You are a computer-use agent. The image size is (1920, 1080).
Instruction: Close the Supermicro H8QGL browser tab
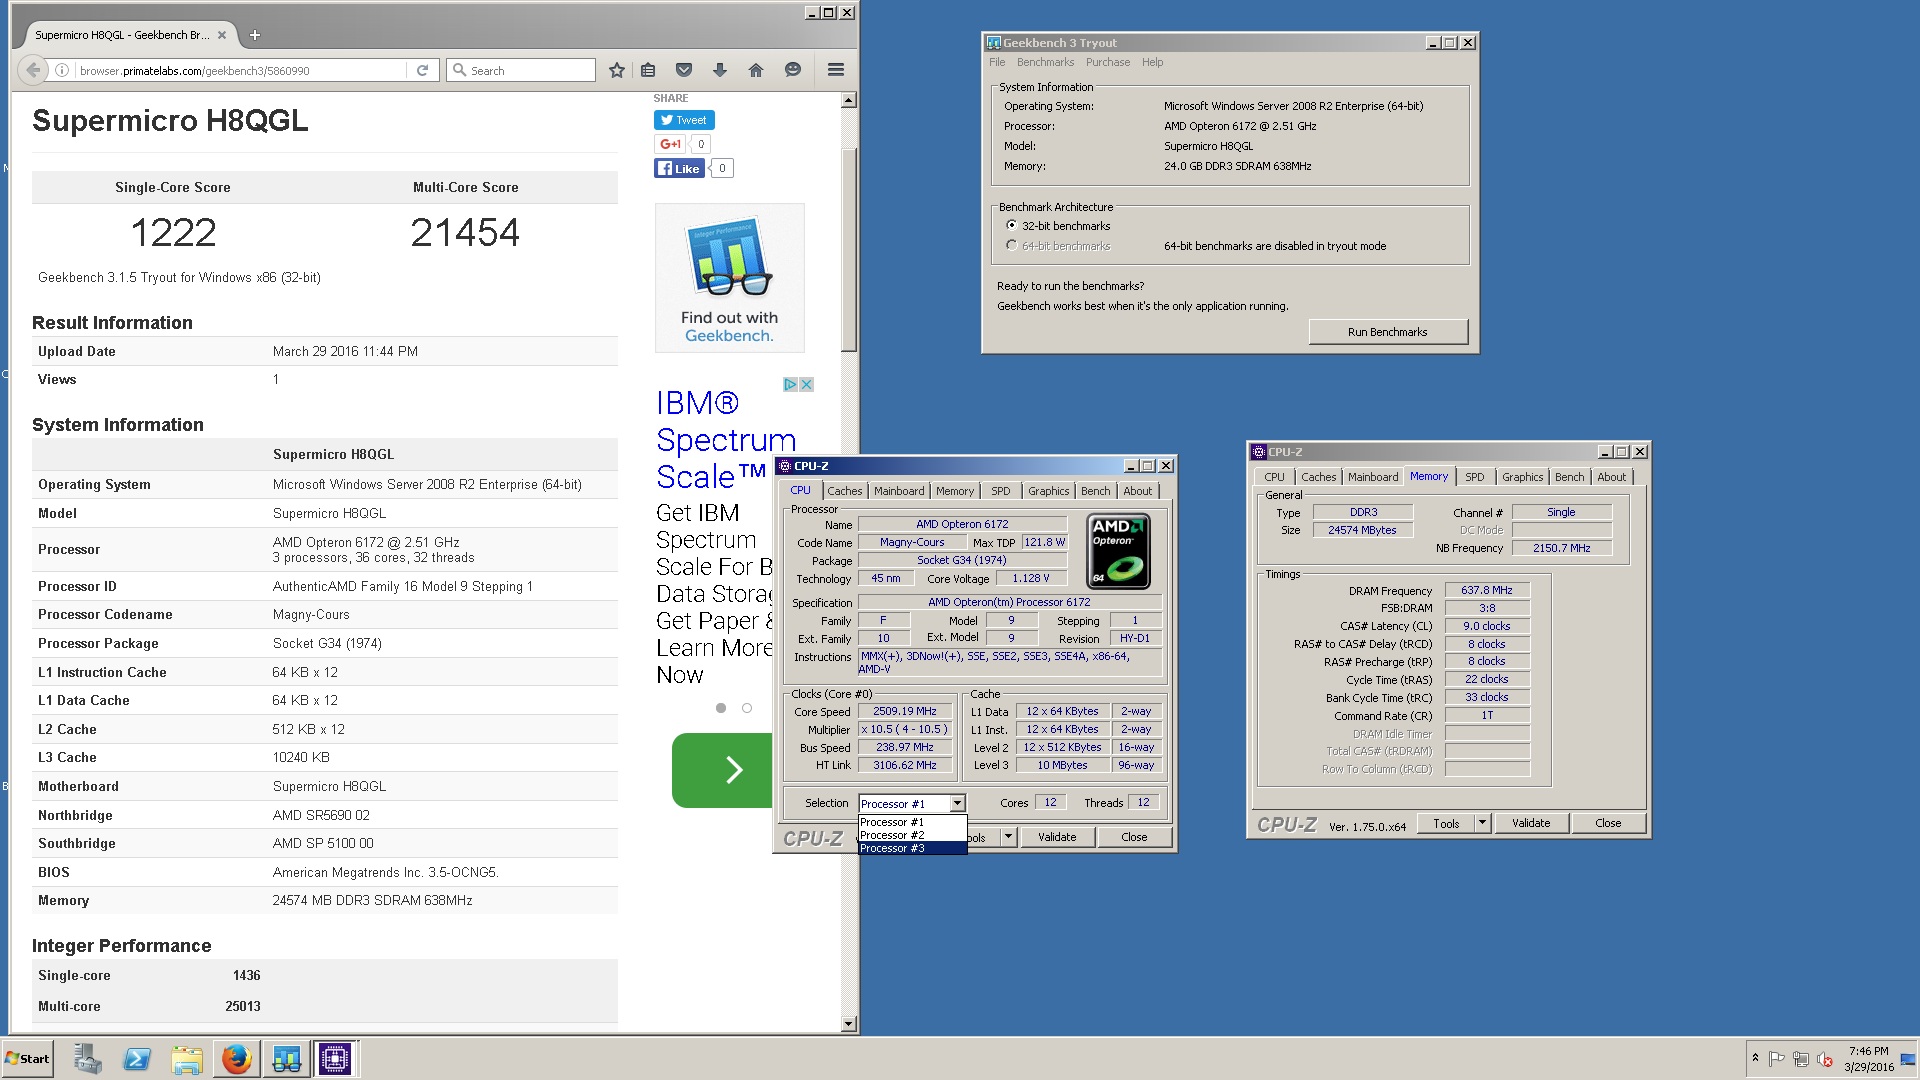click(x=222, y=35)
